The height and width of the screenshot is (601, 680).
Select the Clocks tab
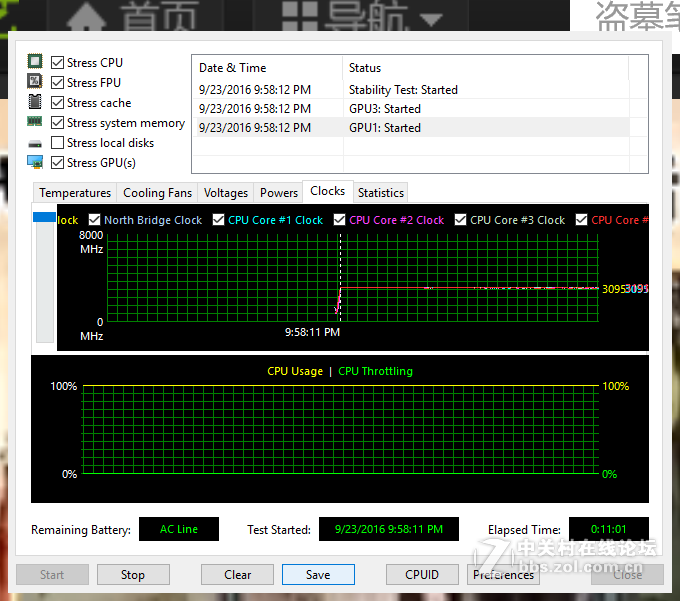coord(328,191)
